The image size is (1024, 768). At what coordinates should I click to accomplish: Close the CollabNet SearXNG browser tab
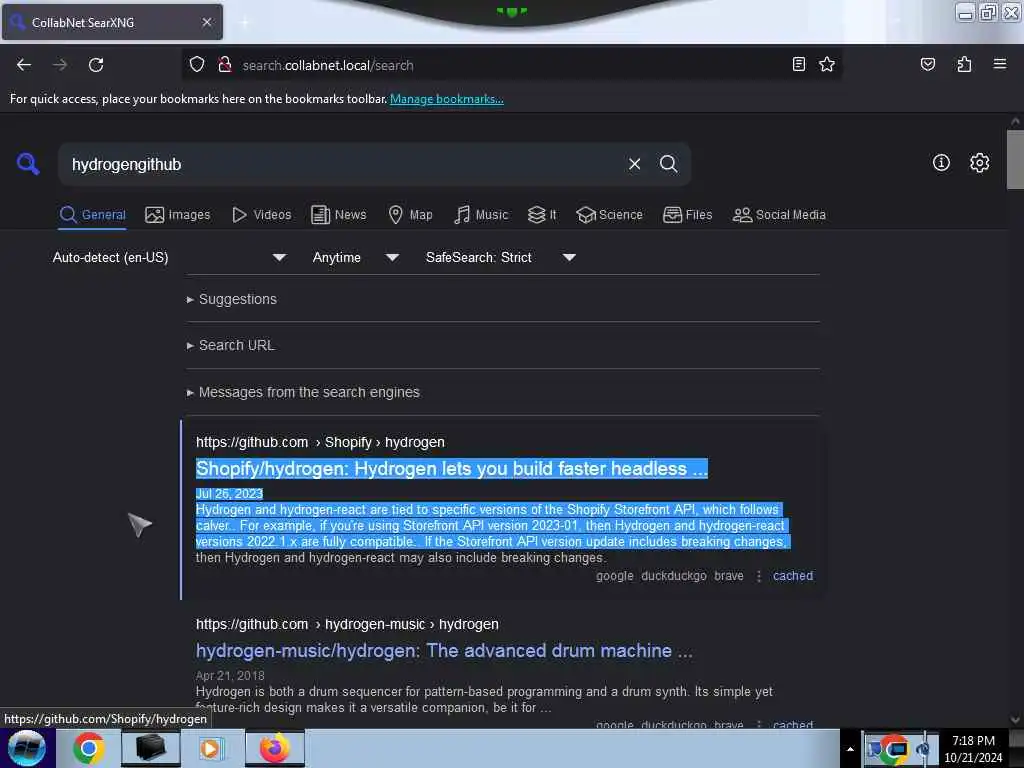[207, 22]
